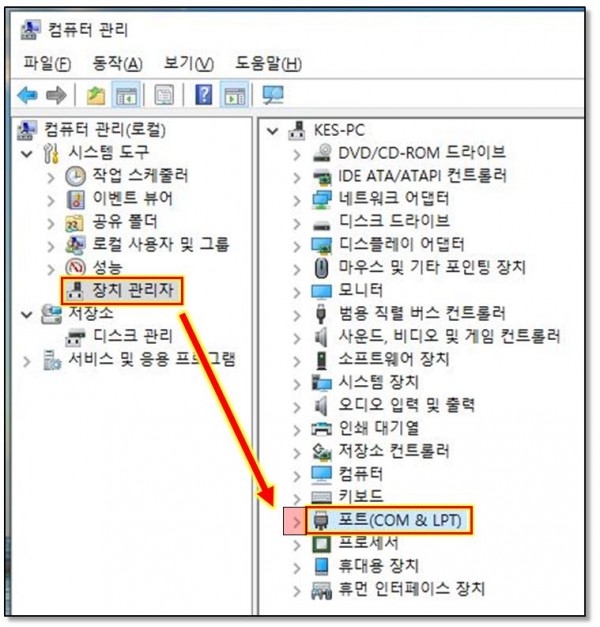Click the show/hide action pane toolbar icon

click(x=235, y=95)
